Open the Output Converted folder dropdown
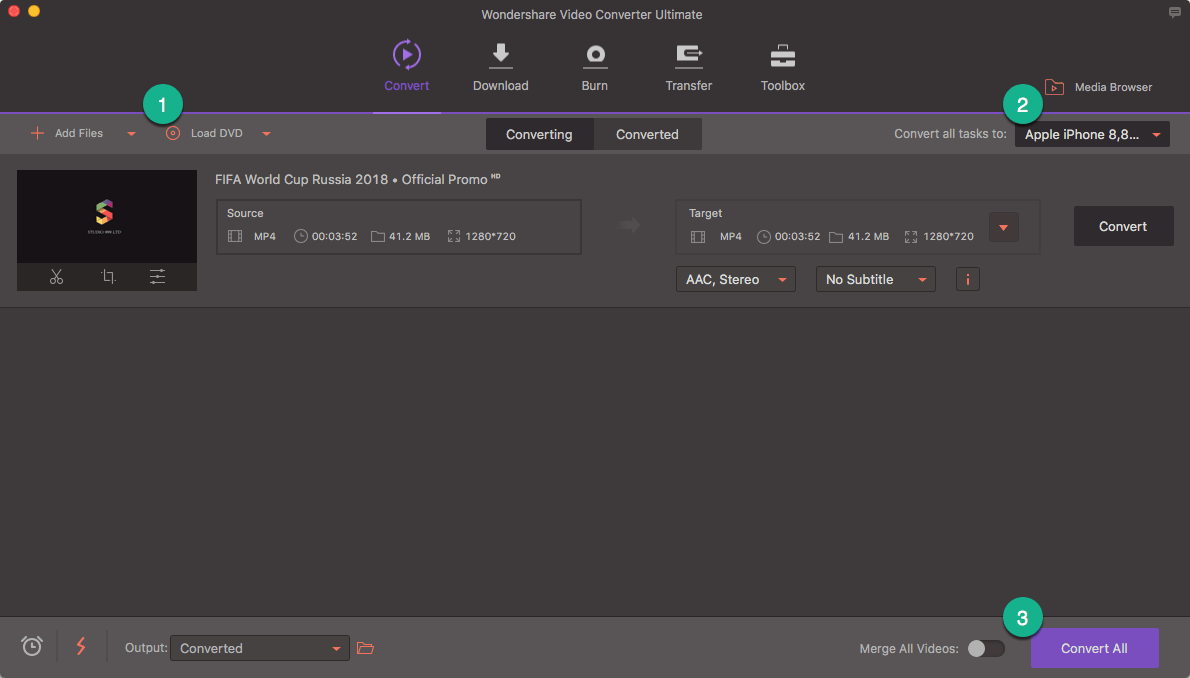 [260, 648]
